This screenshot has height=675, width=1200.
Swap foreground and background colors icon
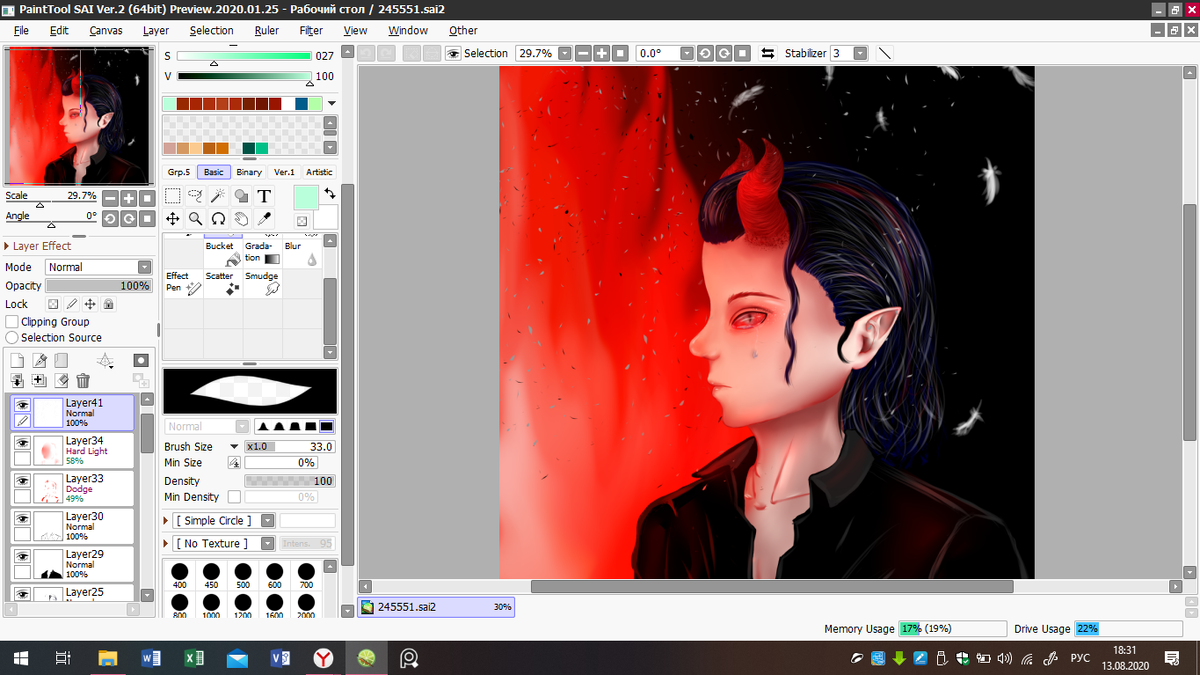click(329, 194)
